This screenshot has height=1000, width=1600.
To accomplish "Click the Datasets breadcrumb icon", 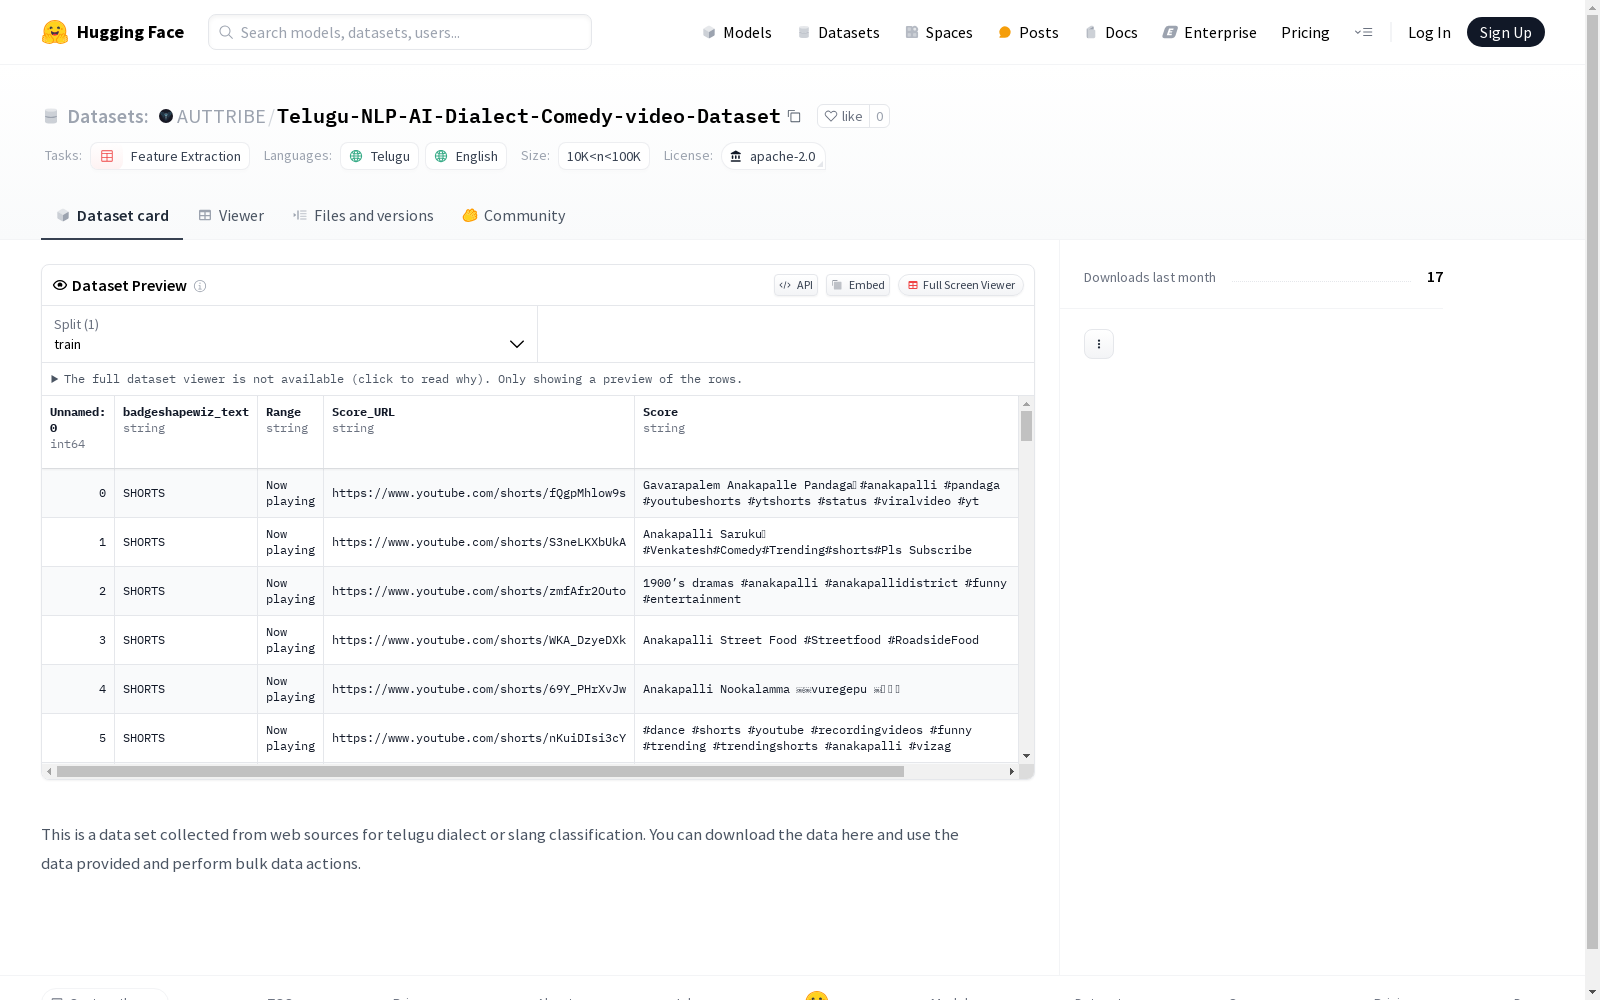I will (51, 116).
